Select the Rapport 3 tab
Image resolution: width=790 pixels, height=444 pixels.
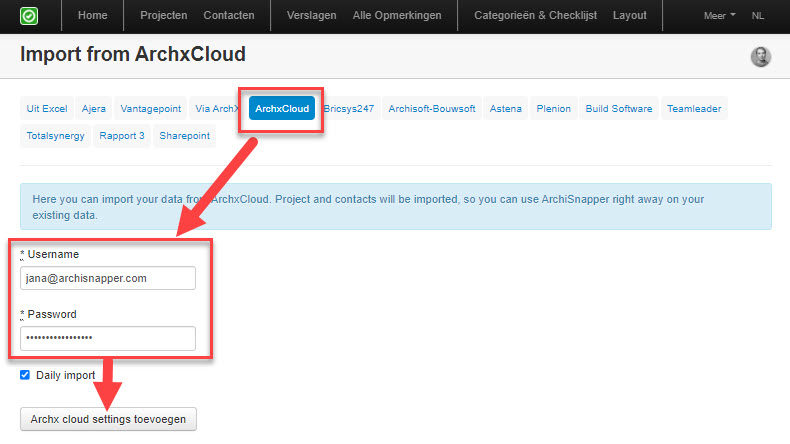point(122,136)
